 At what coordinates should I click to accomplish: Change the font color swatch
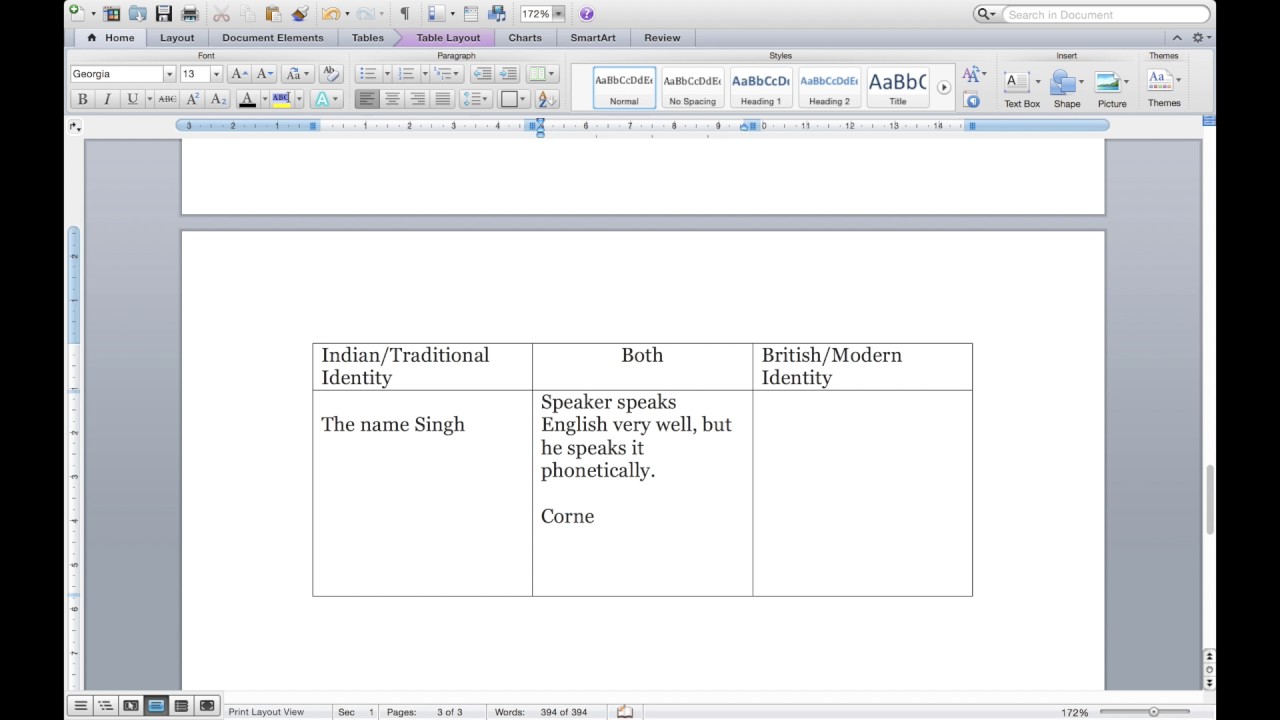point(248,99)
